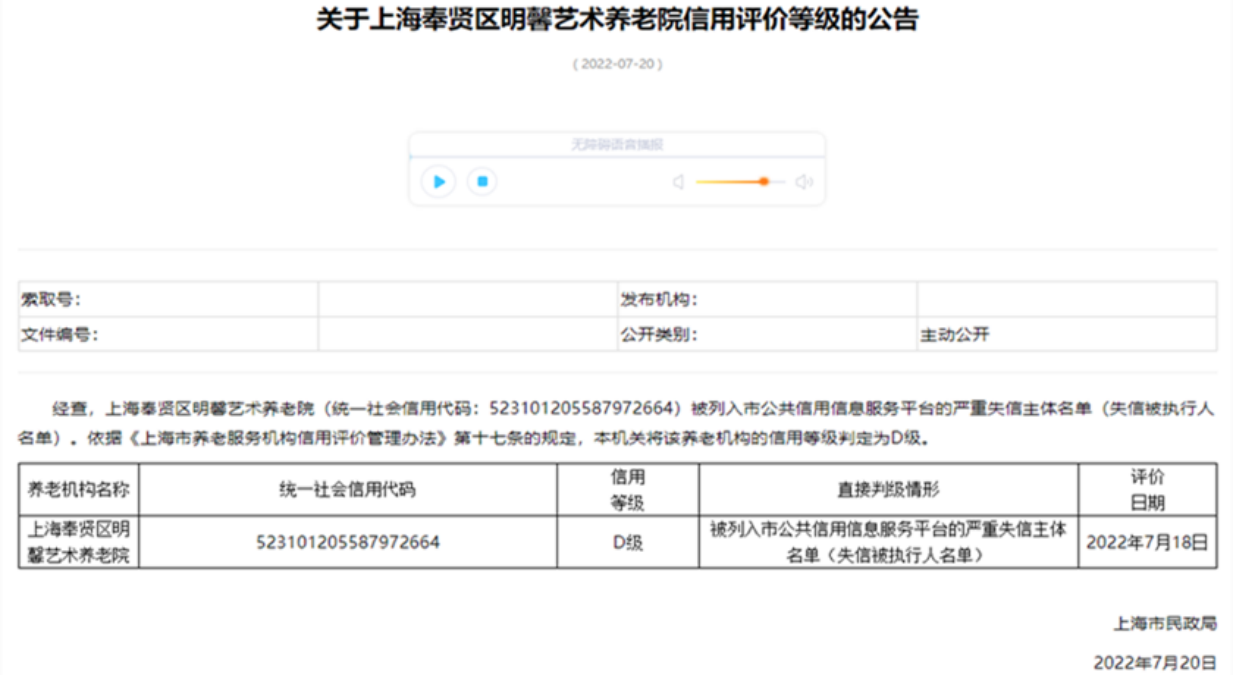The width and height of the screenshot is (1233, 676).
Task: Click the 评价日期 column header
Action: (1148, 490)
